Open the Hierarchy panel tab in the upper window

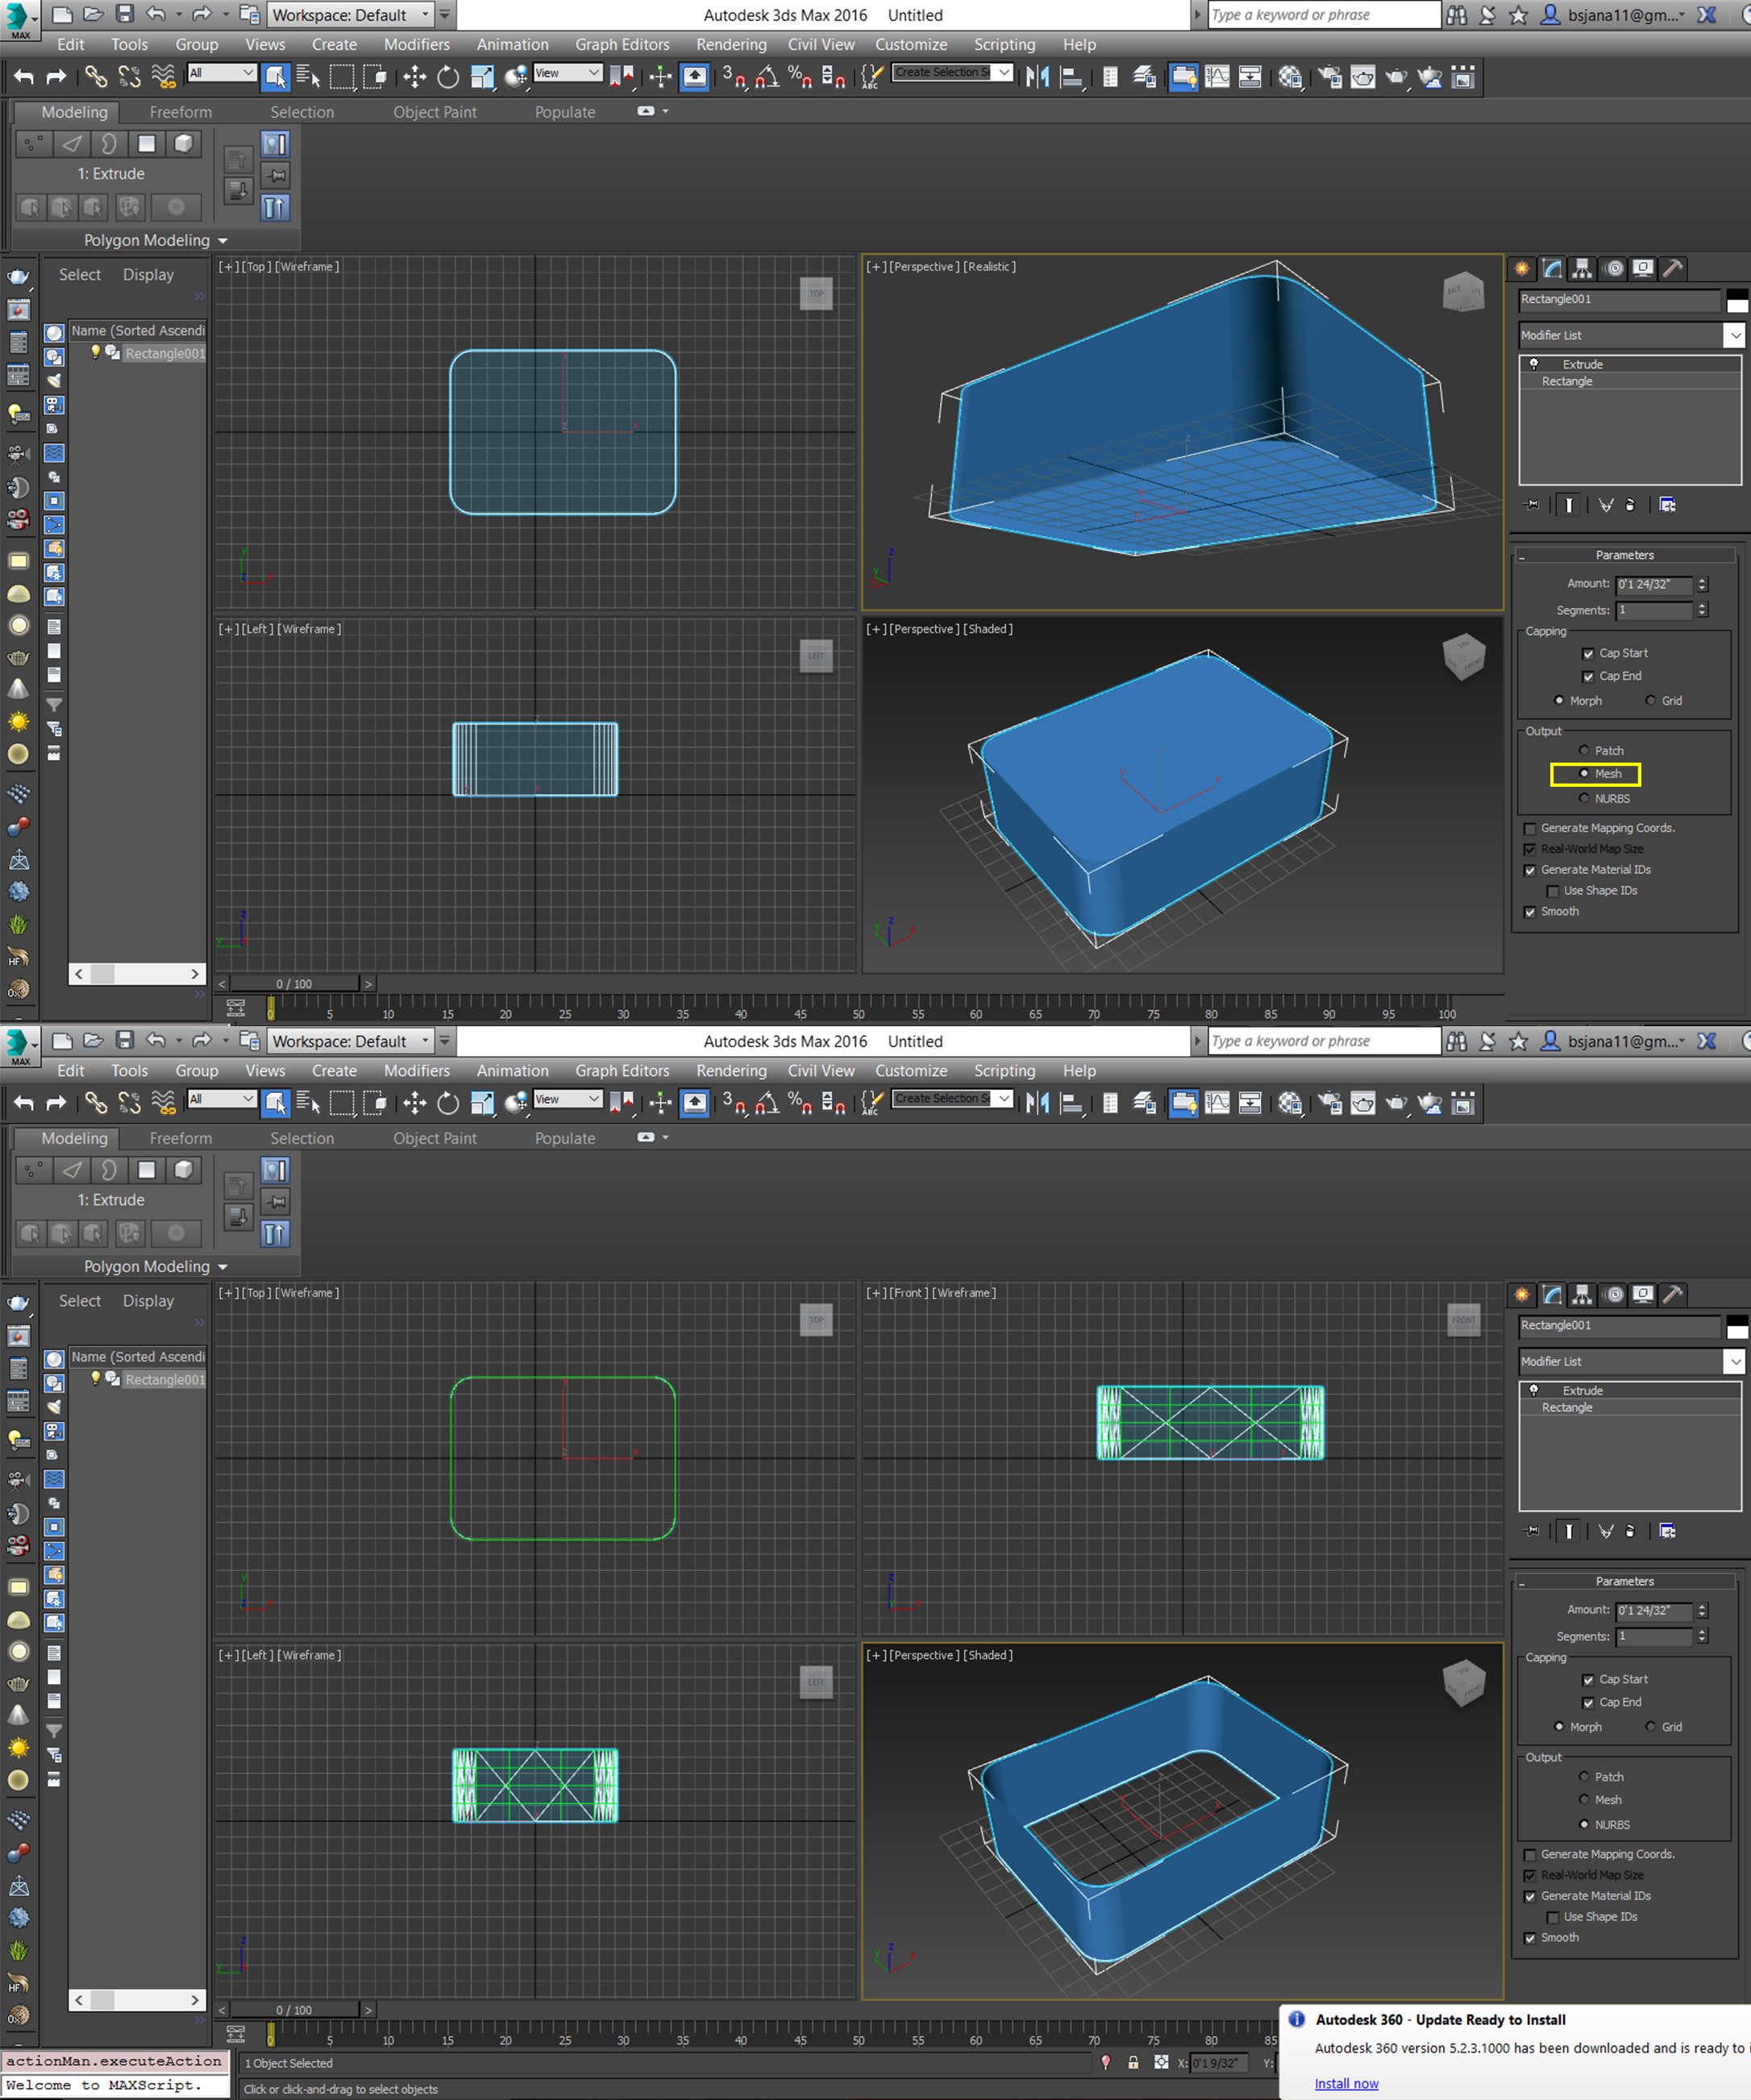pos(1582,268)
